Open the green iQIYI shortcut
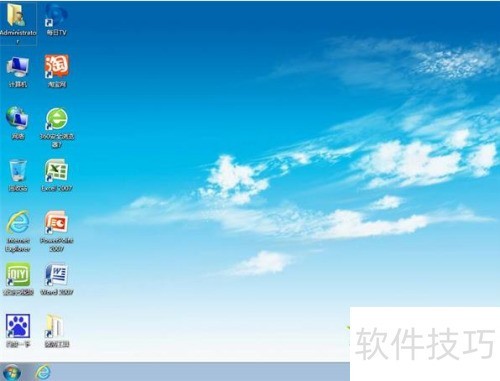Screen dimensions: 500x381 (x=18, y=274)
